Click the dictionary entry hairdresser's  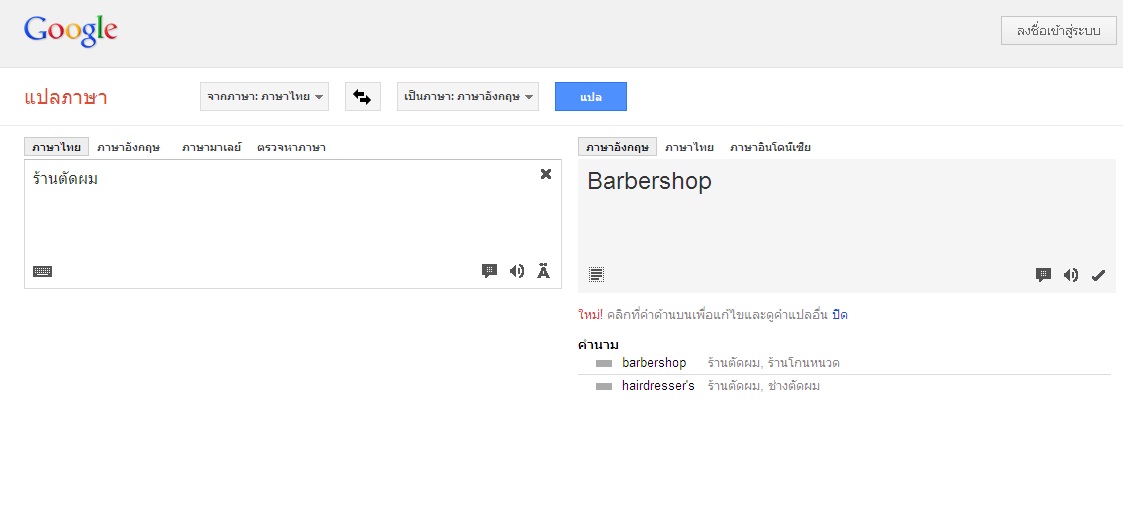pos(658,386)
